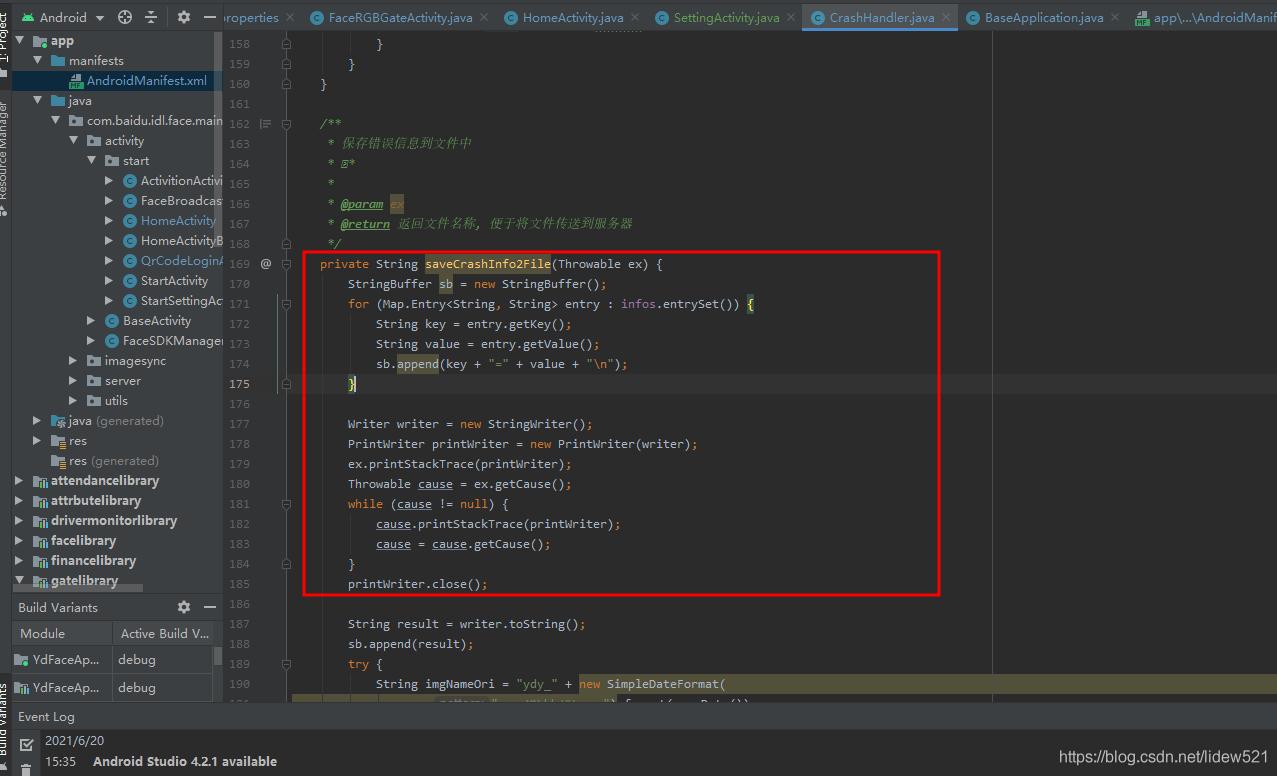The height and width of the screenshot is (776, 1277).
Task: Collapse all nodes in Project tree
Action: pos(150,16)
